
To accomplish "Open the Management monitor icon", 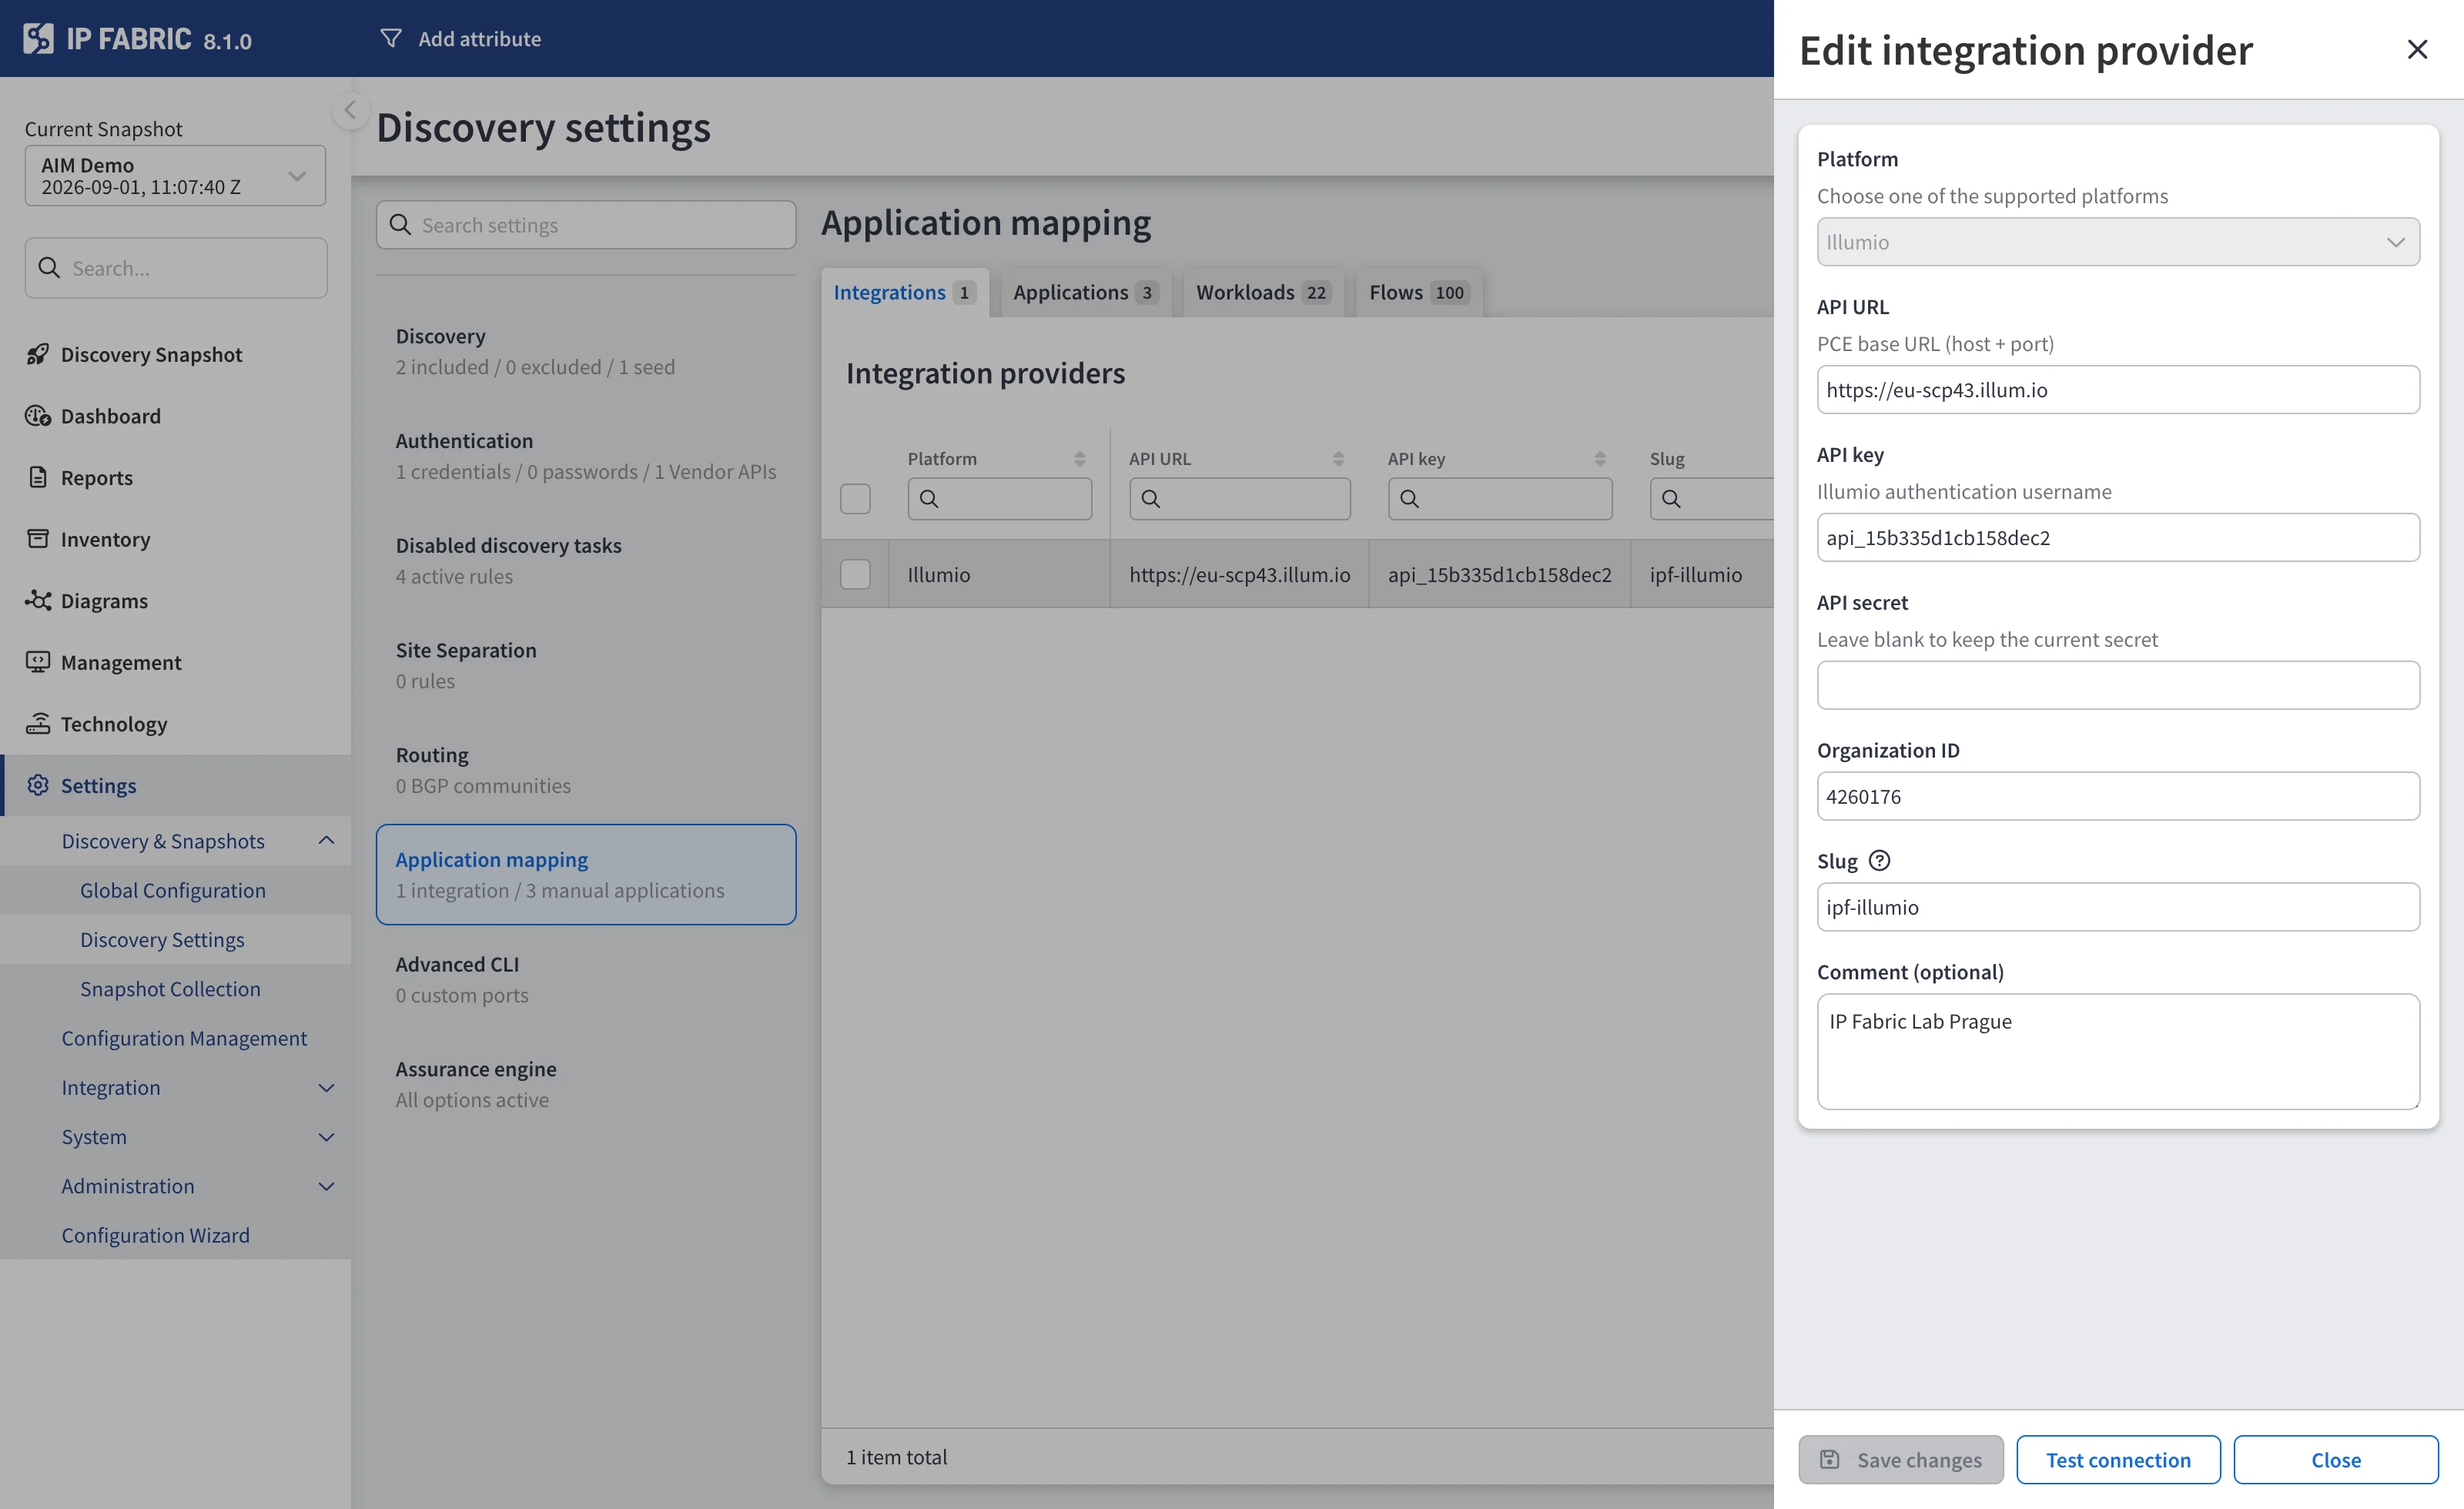I will [x=38, y=662].
